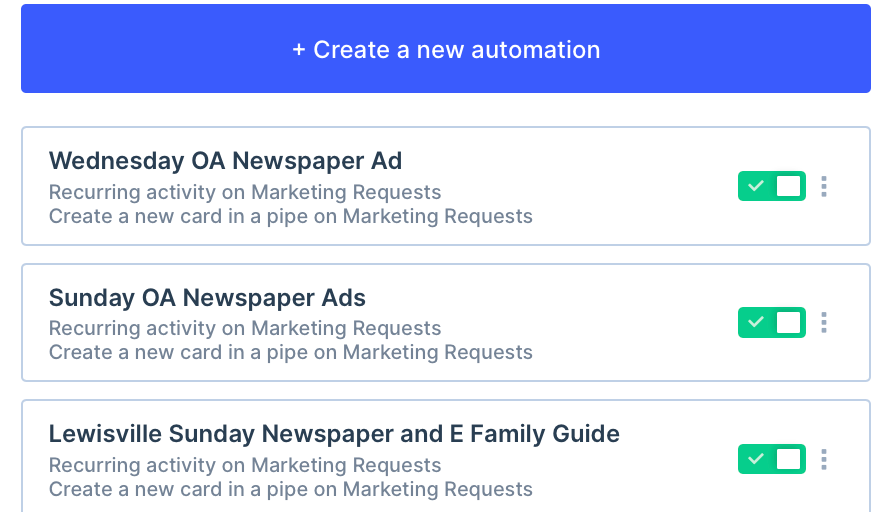This screenshot has height=512, width=888.
Task: Open three-dot menu for Sunday OA Newspaper Ads
Action: point(824,323)
